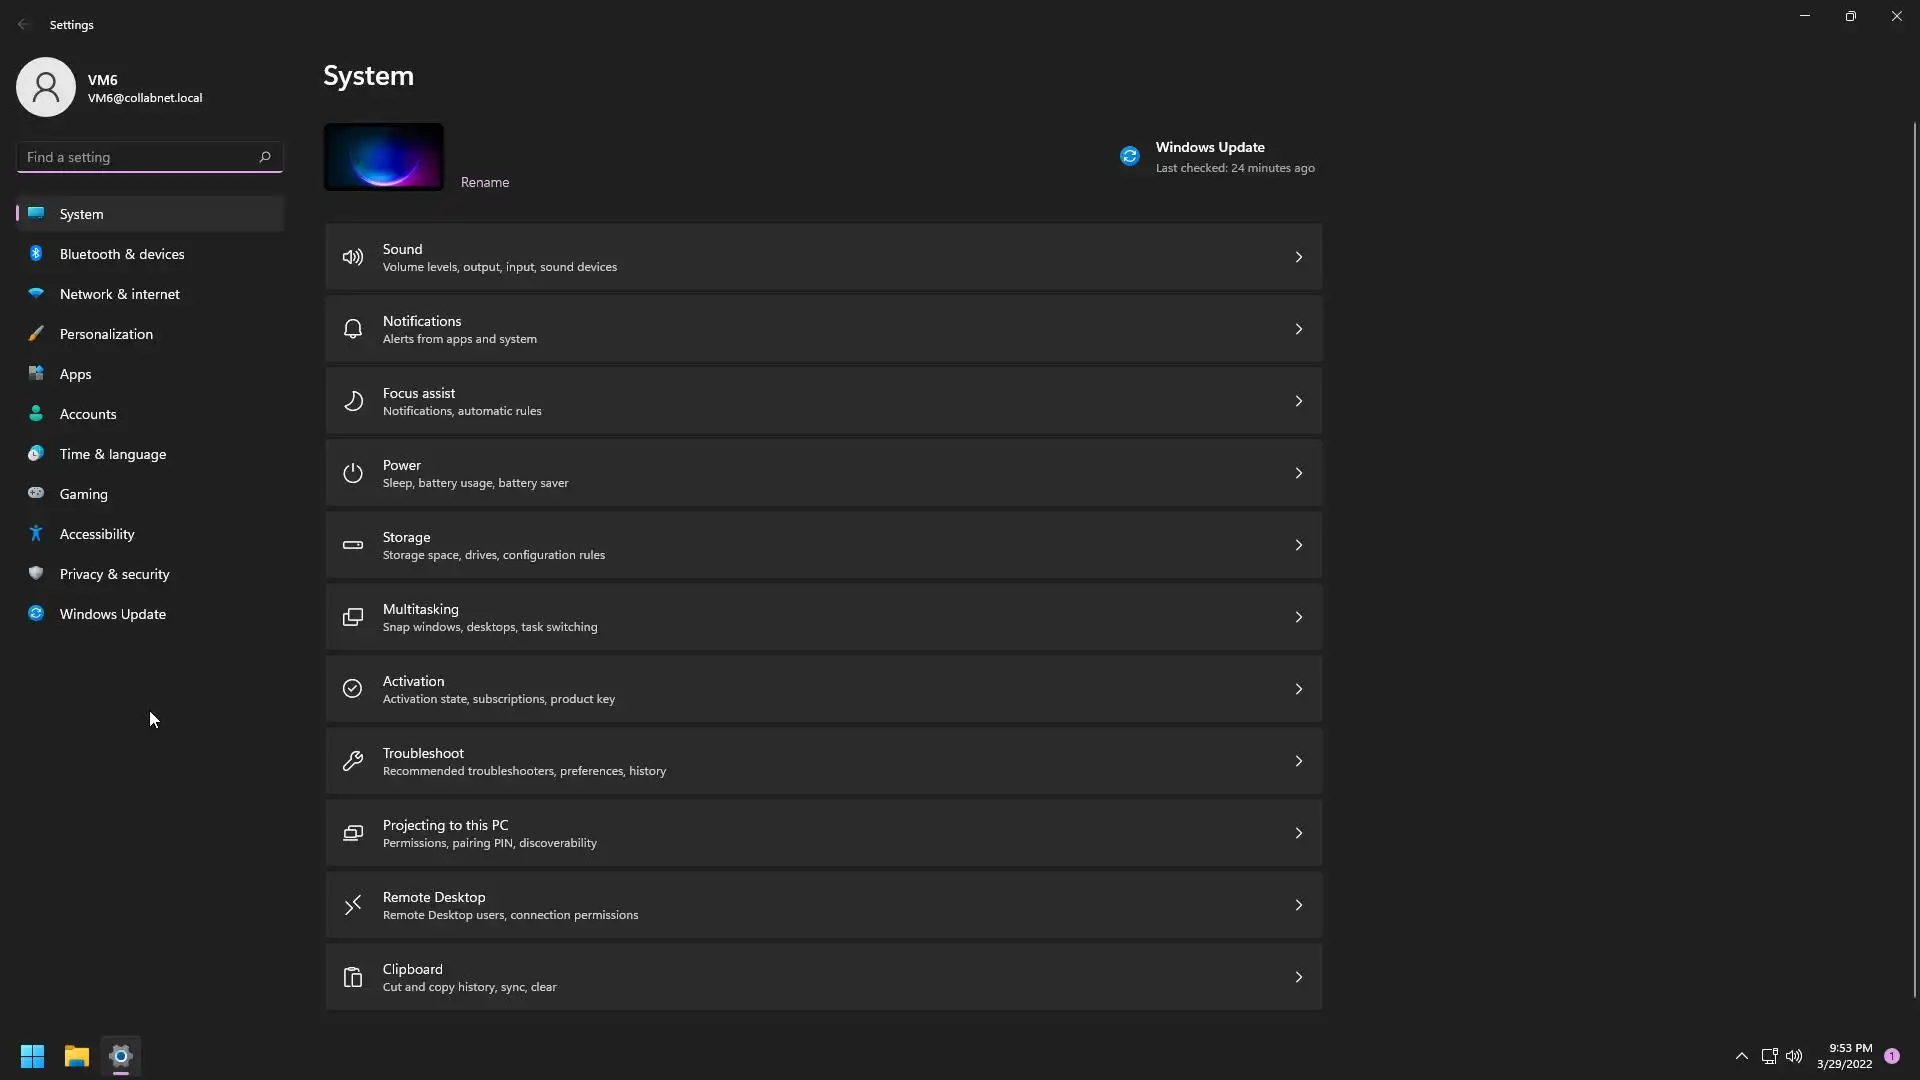Expand Storage settings via its chevron
Image resolution: width=1920 pixels, height=1080 pixels.
tap(1298, 545)
